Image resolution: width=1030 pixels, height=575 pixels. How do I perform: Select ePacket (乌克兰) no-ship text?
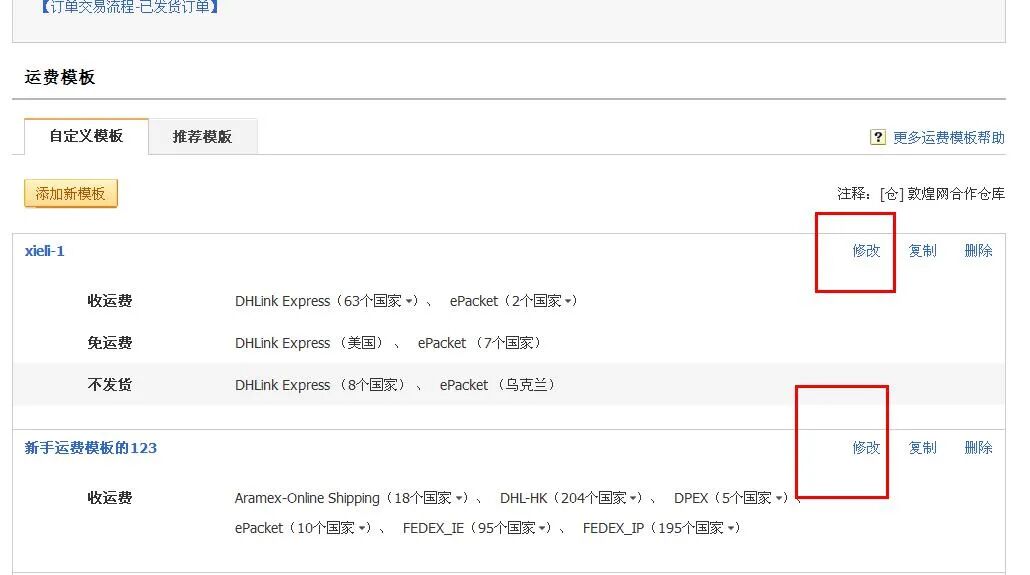tap(497, 385)
